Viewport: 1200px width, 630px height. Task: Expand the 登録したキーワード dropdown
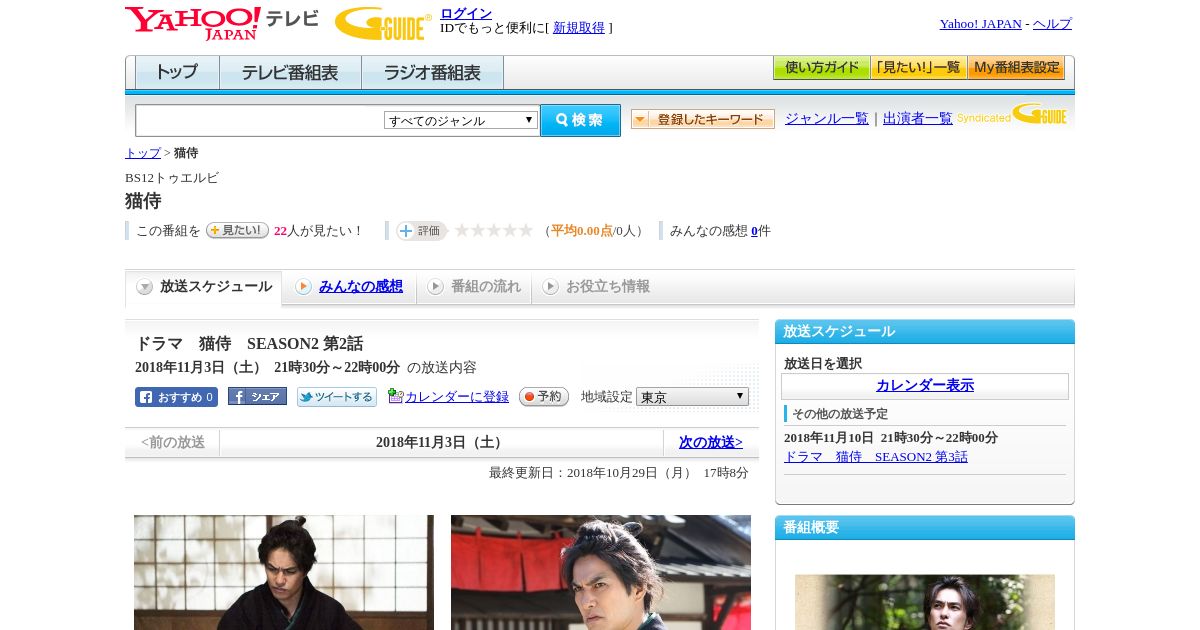(703, 119)
